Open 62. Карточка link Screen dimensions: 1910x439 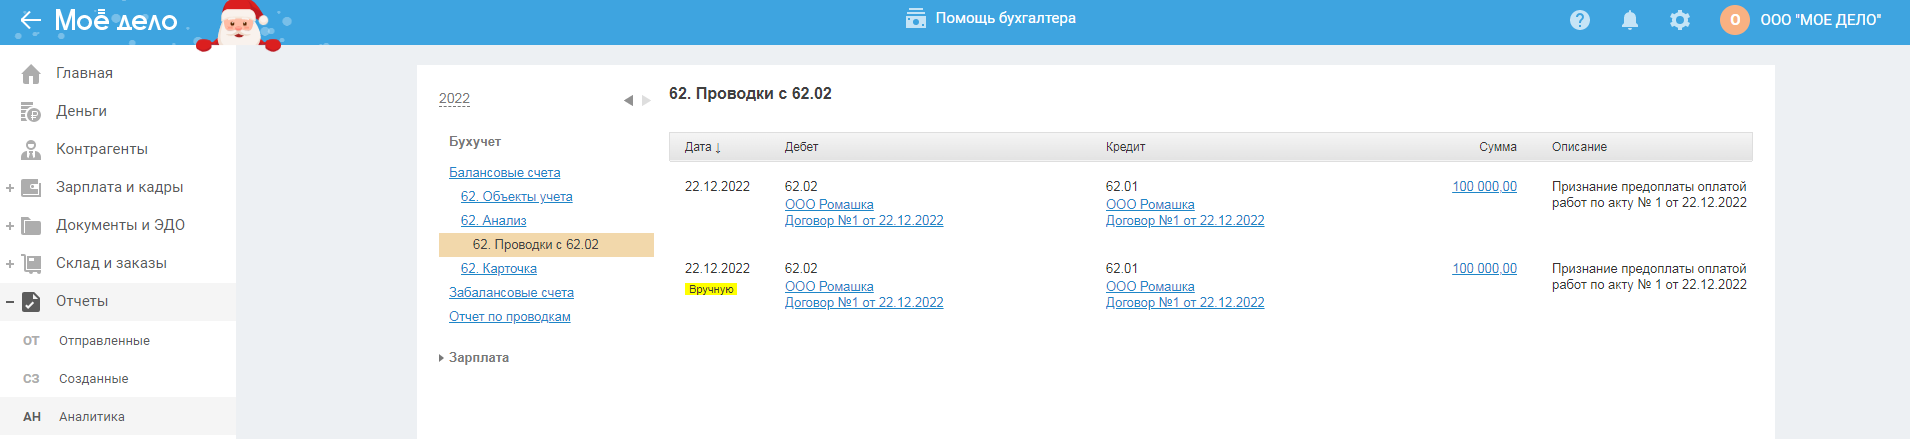click(x=498, y=268)
